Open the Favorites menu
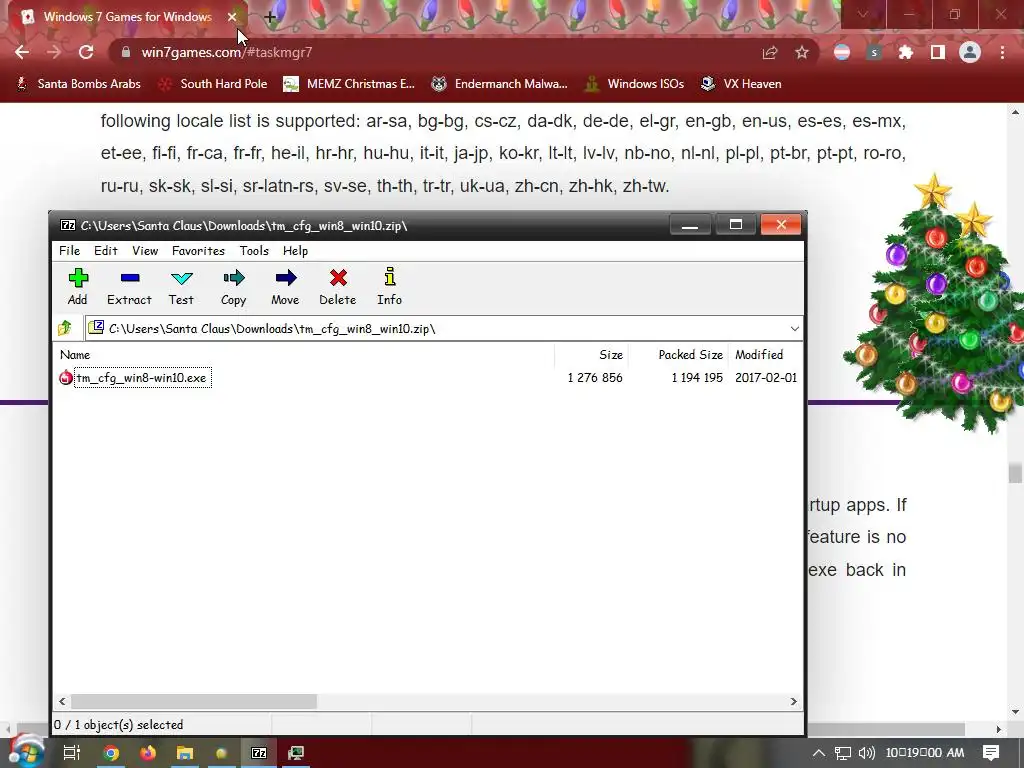 pyautogui.click(x=198, y=251)
